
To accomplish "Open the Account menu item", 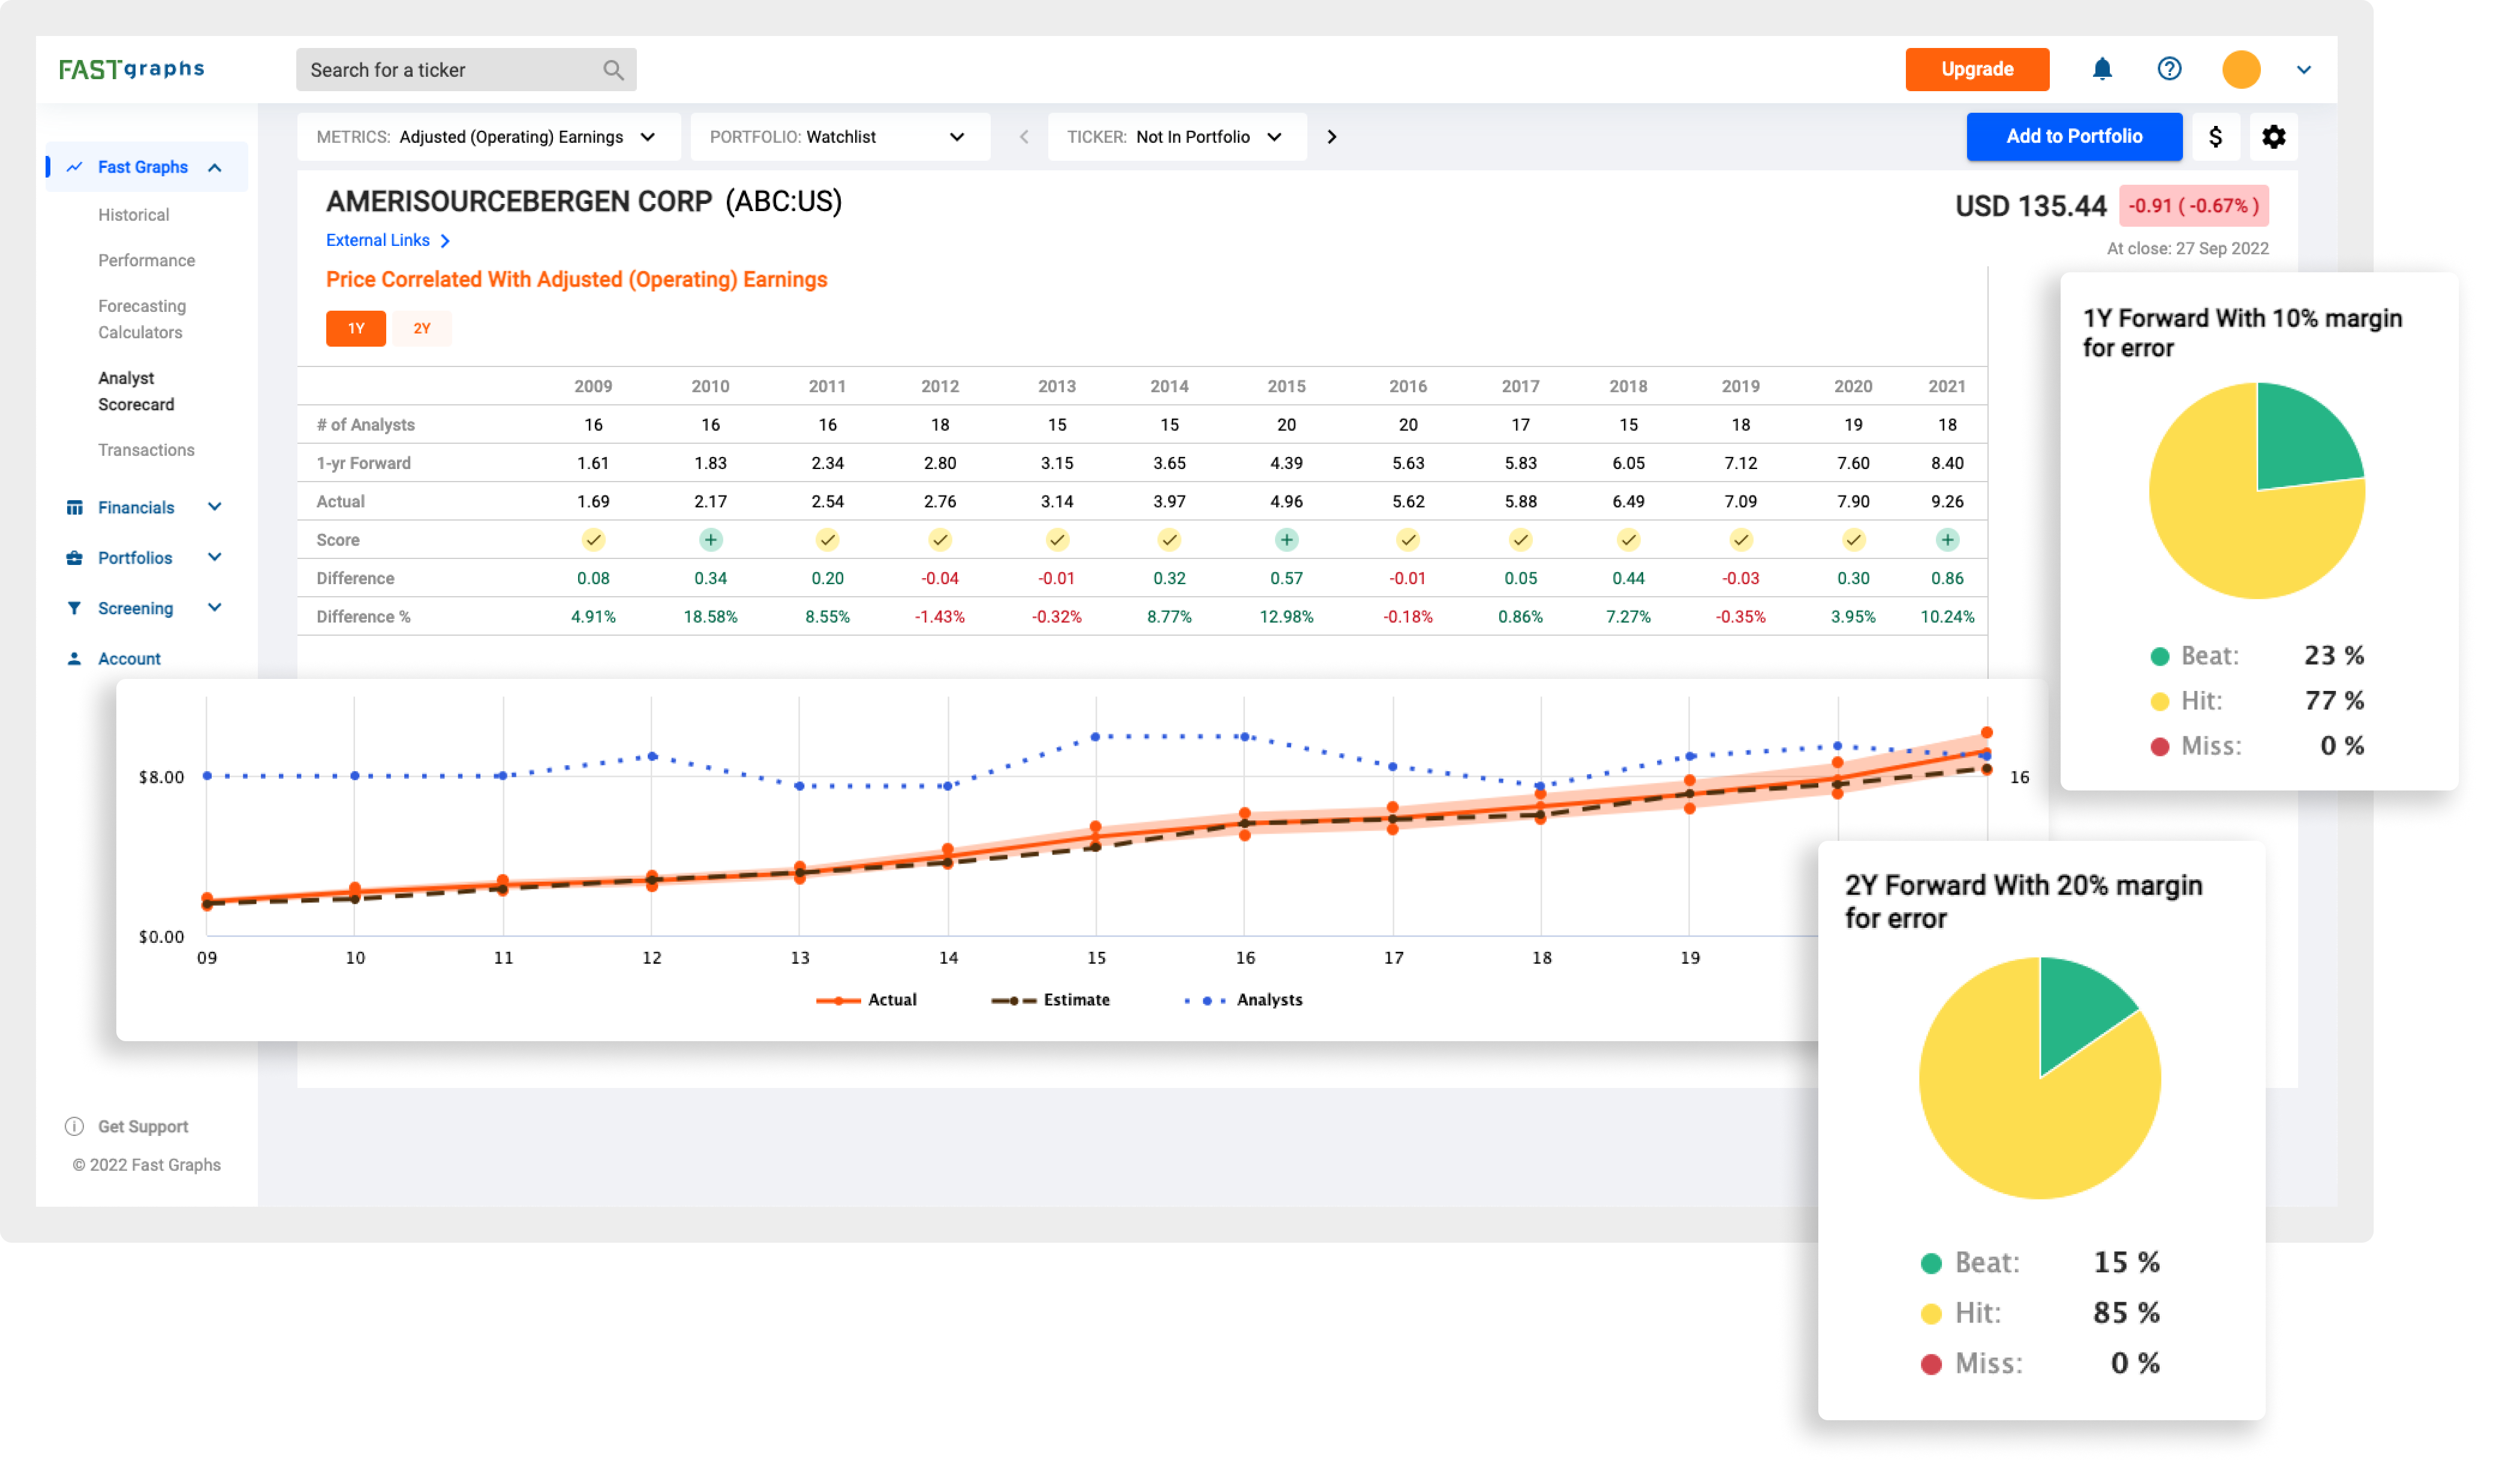I will (x=129, y=658).
